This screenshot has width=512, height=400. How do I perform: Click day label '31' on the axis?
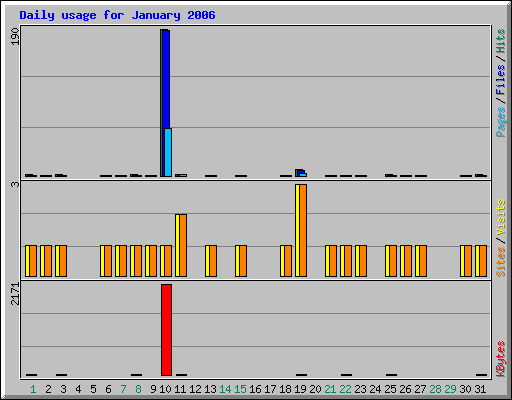[480, 389]
